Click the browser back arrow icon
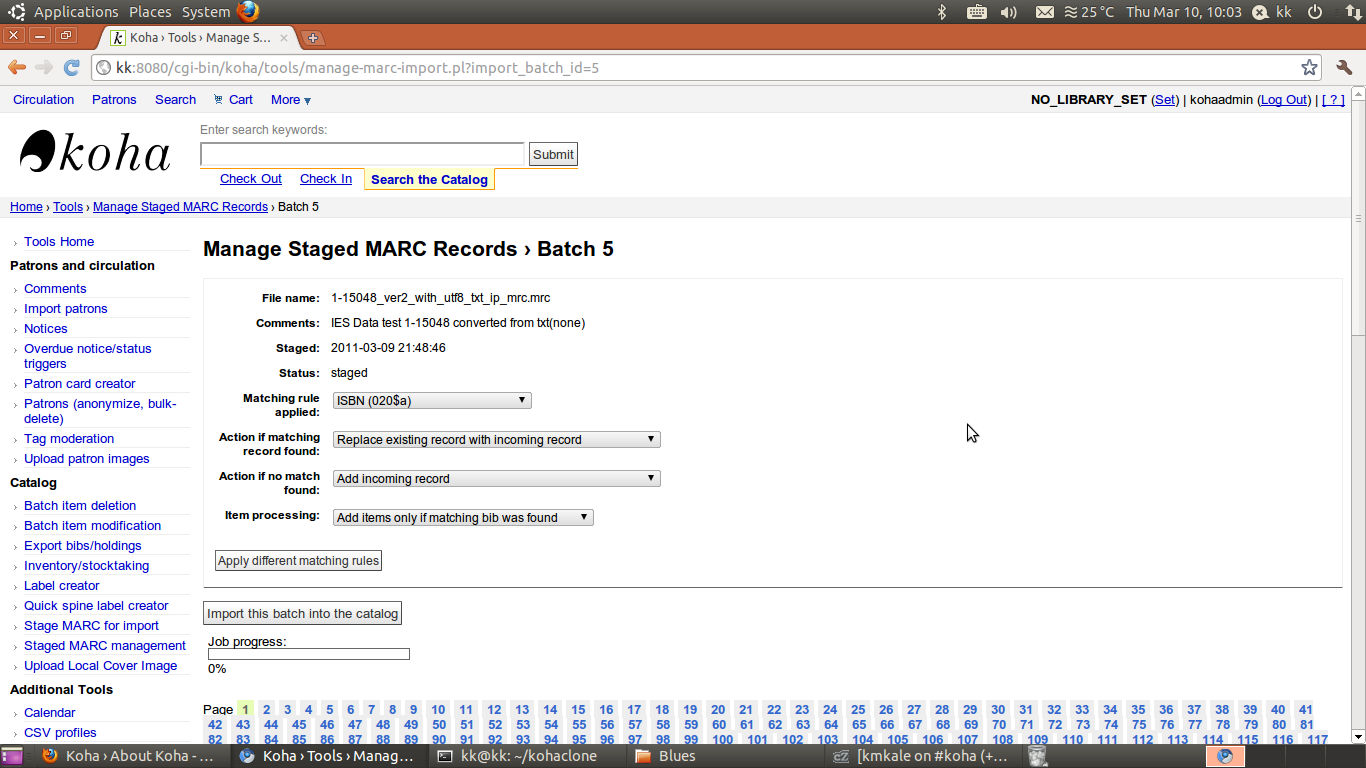The image size is (1366, 768). pyautogui.click(x=17, y=67)
